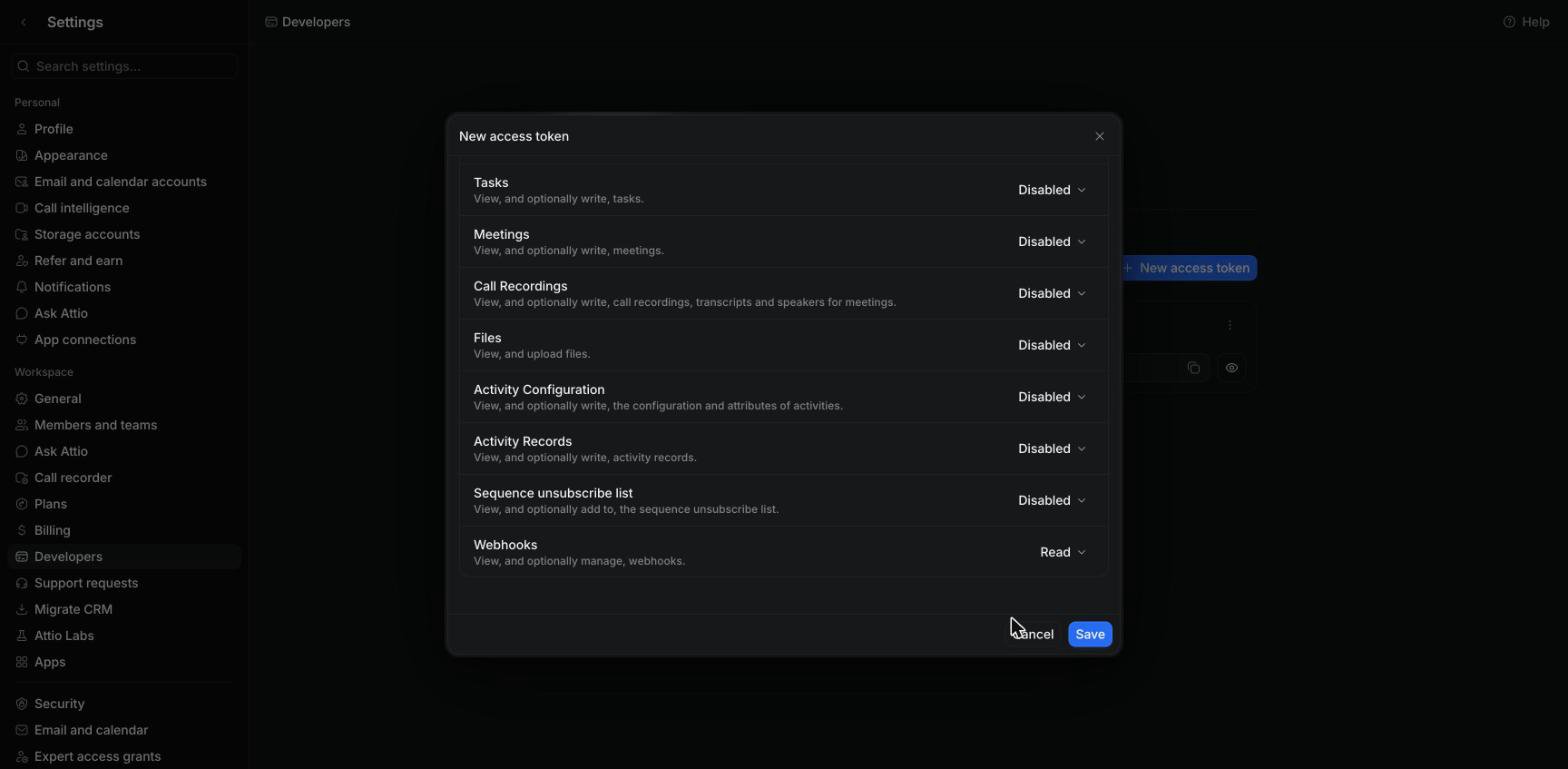The height and width of the screenshot is (769, 1568).
Task: Go back from Settings with the arrow
Action: click(23, 22)
